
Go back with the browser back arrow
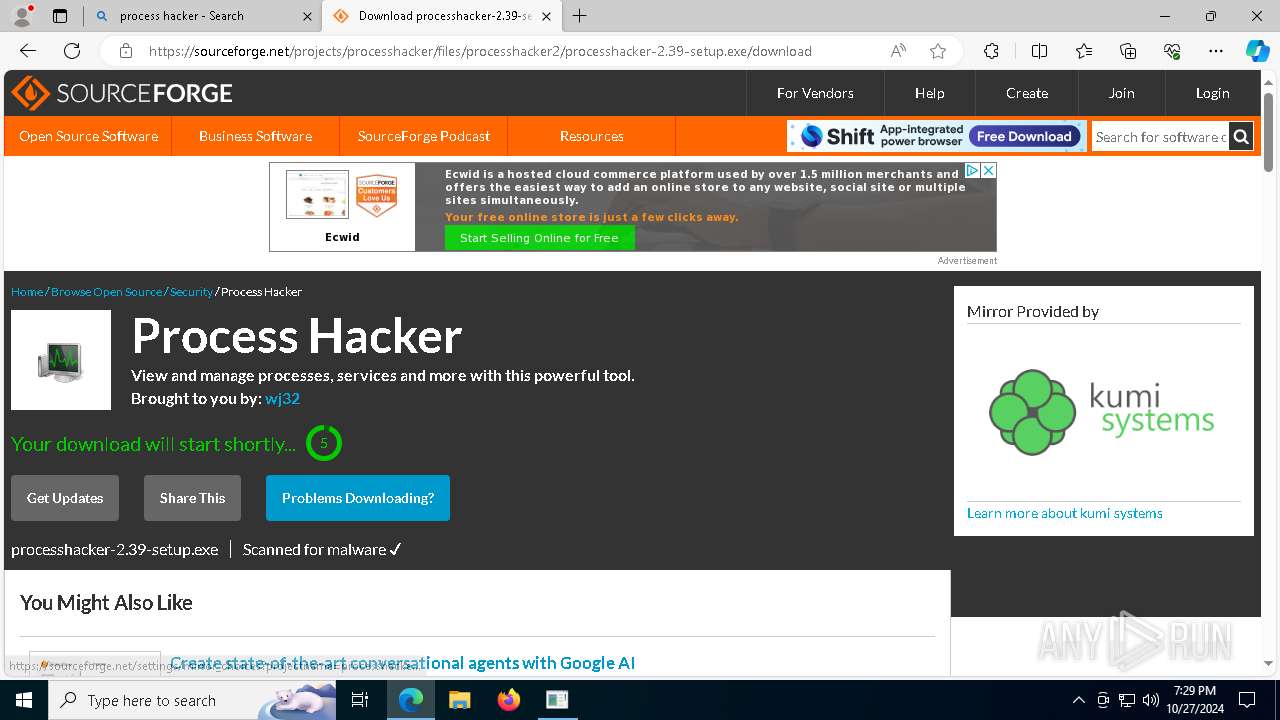(28, 51)
